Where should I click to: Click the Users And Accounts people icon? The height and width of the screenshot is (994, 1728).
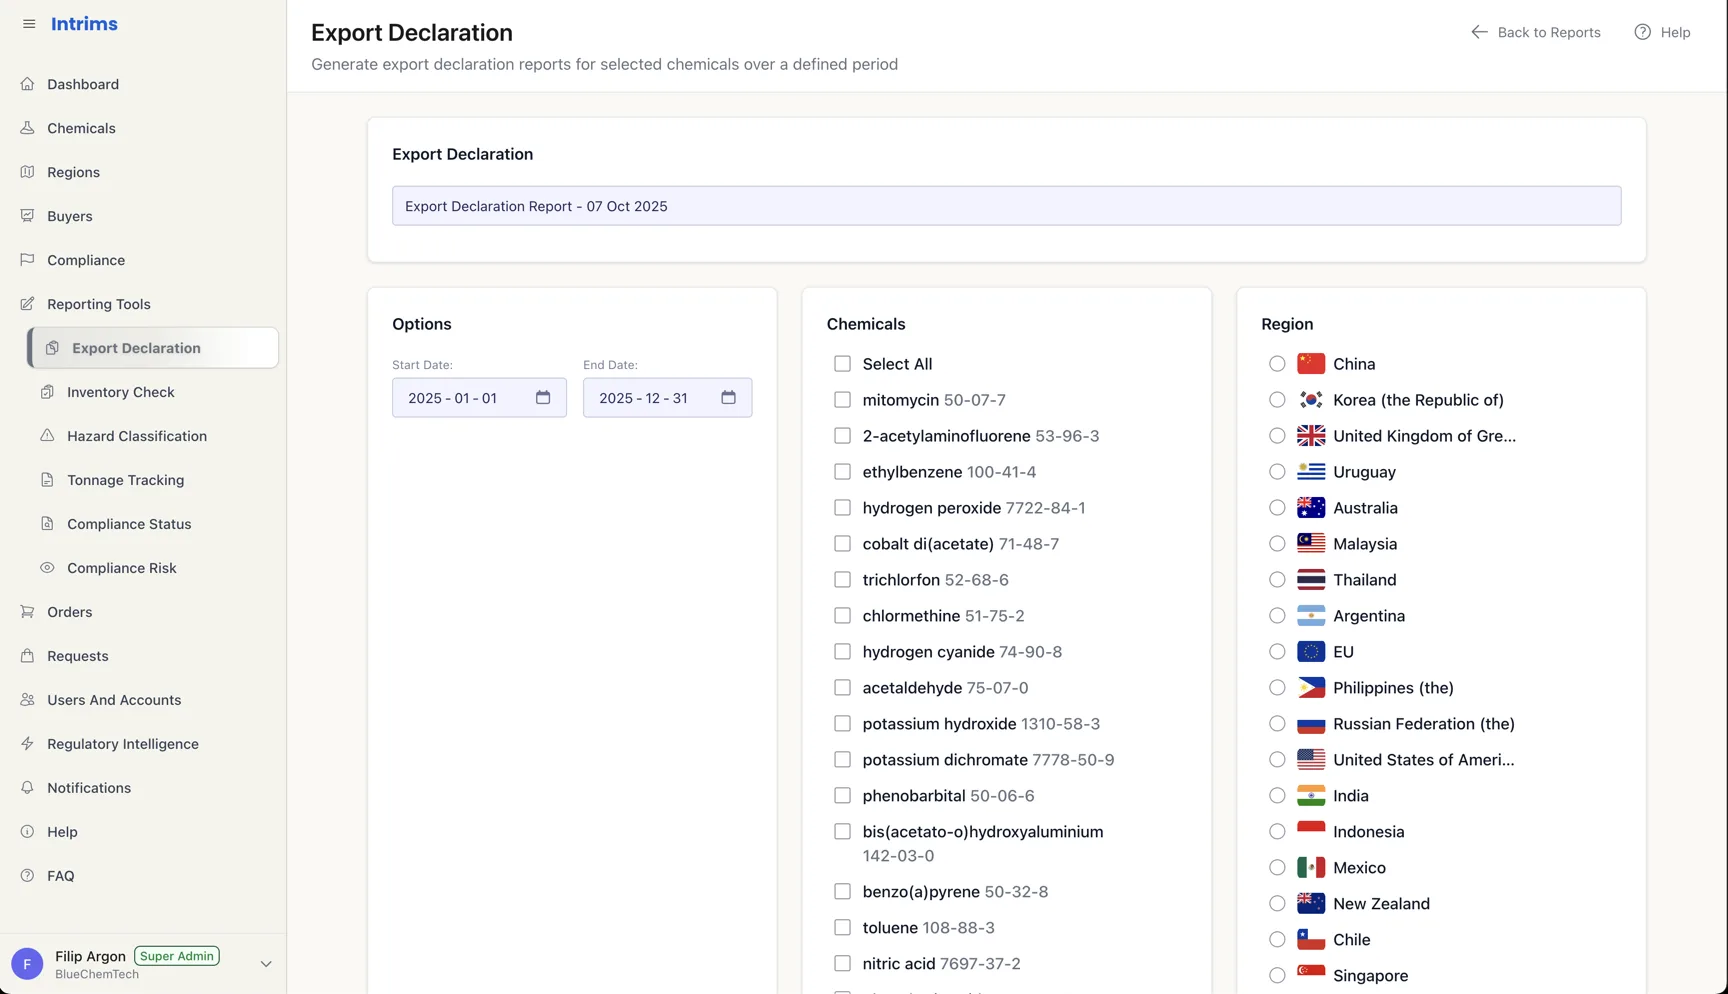tap(27, 700)
